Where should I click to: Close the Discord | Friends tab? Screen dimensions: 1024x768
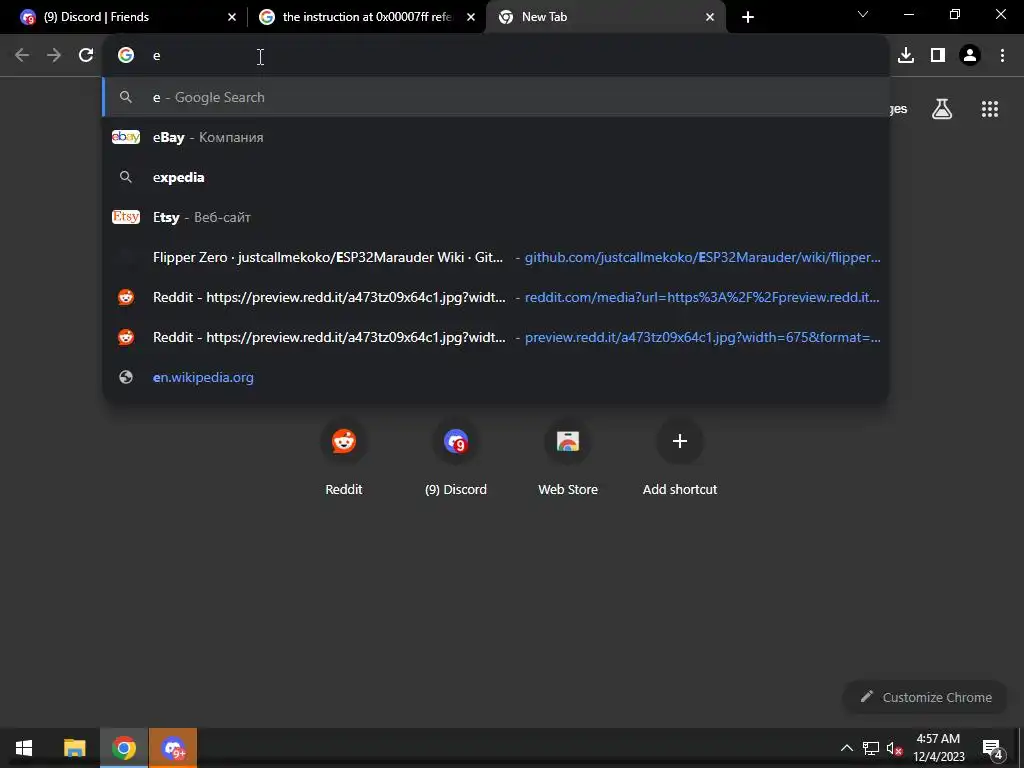click(x=232, y=17)
